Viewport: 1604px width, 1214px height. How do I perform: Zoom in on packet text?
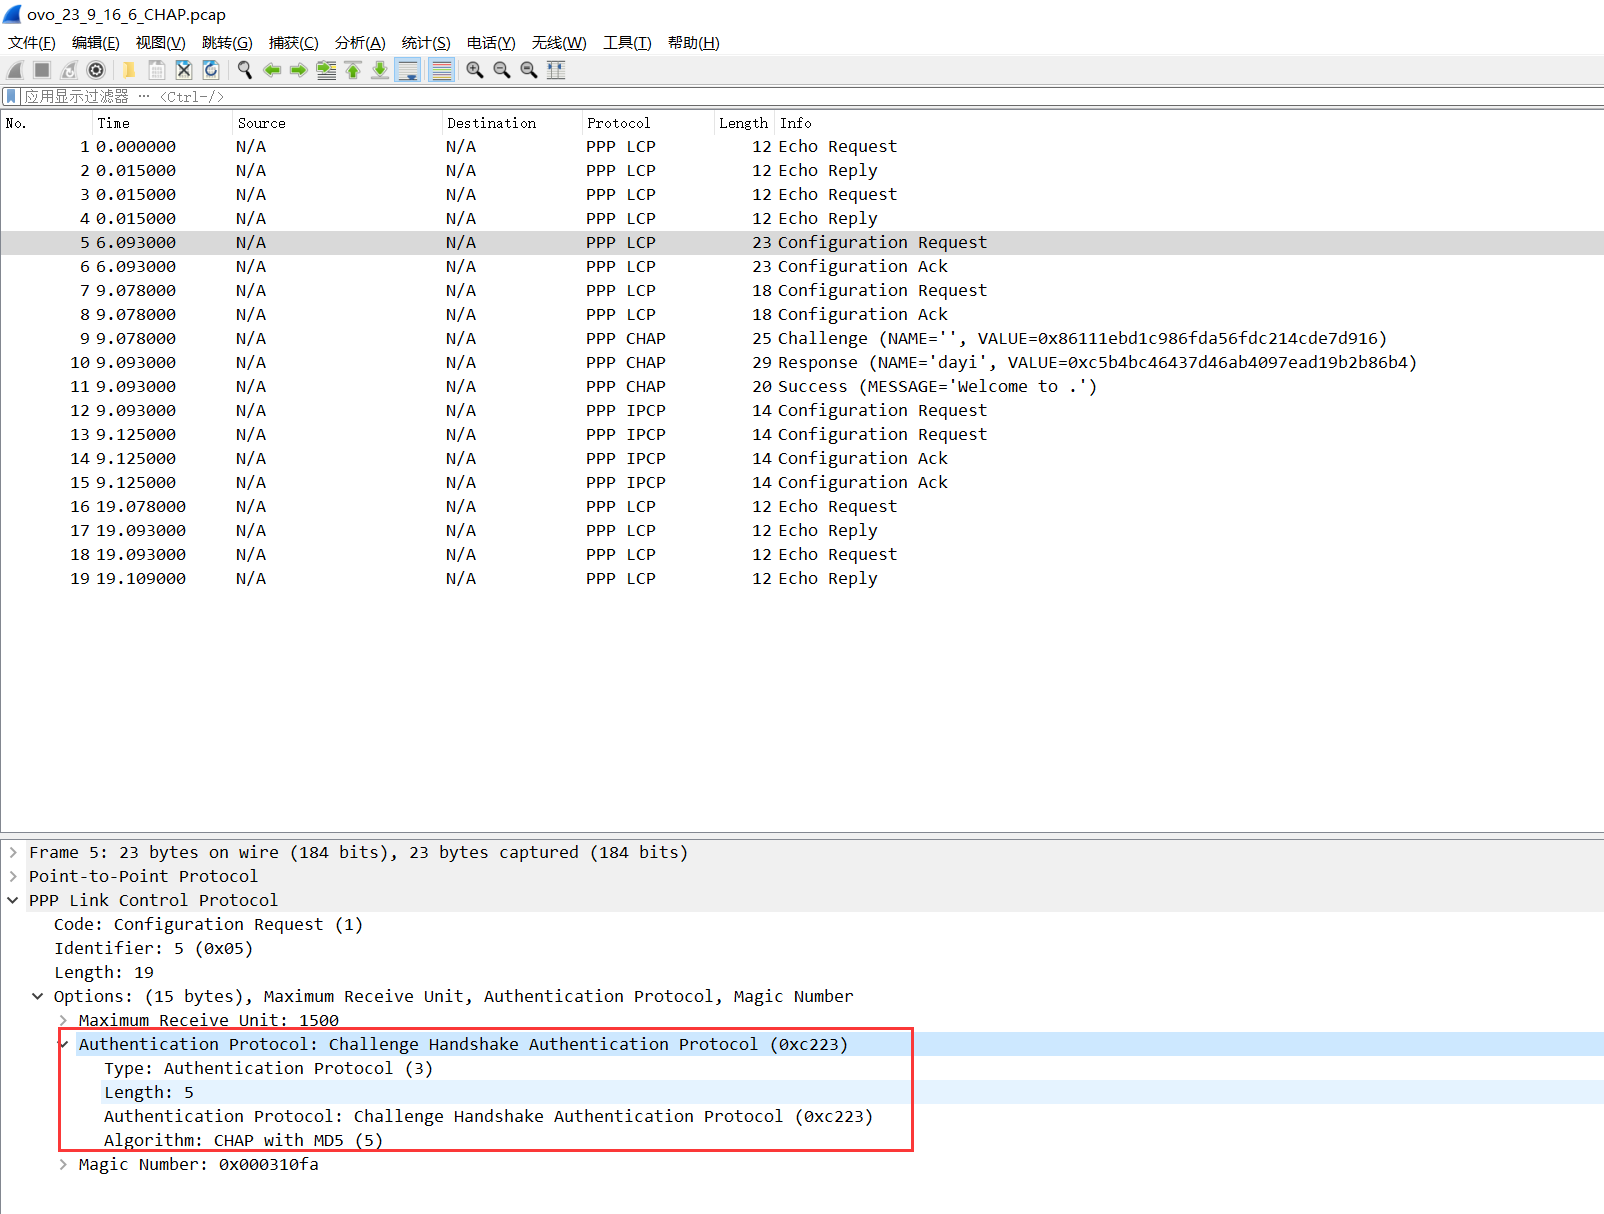[x=475, y=70]
